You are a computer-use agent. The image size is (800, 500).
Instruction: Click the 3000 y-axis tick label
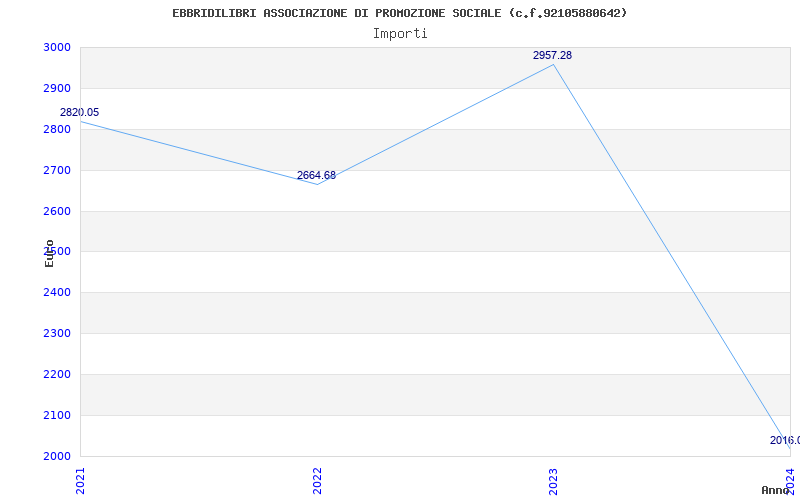57,48
